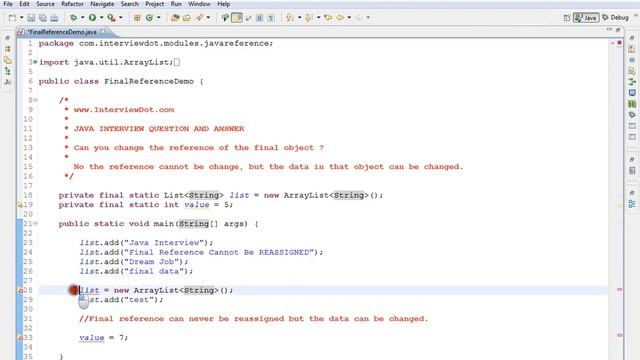Open the New Java Class dropdown arrow
This screenshot has width=640, height=360.
click(x=158, y=18)
